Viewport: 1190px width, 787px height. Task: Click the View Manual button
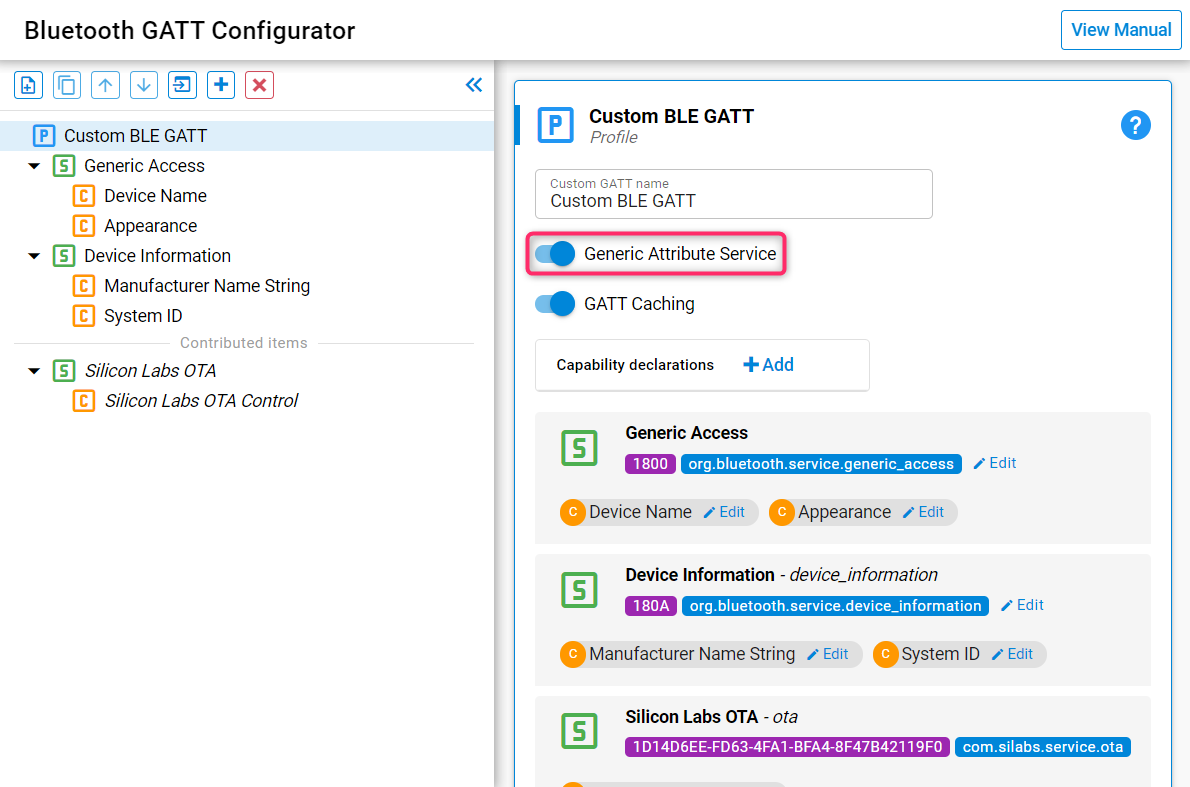pos(1120,30)
